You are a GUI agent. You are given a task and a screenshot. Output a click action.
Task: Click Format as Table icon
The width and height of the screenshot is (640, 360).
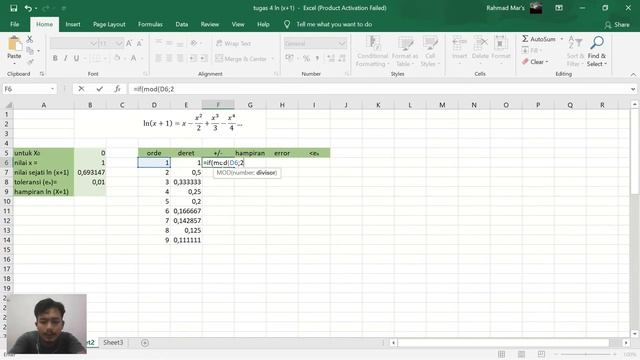405,43
